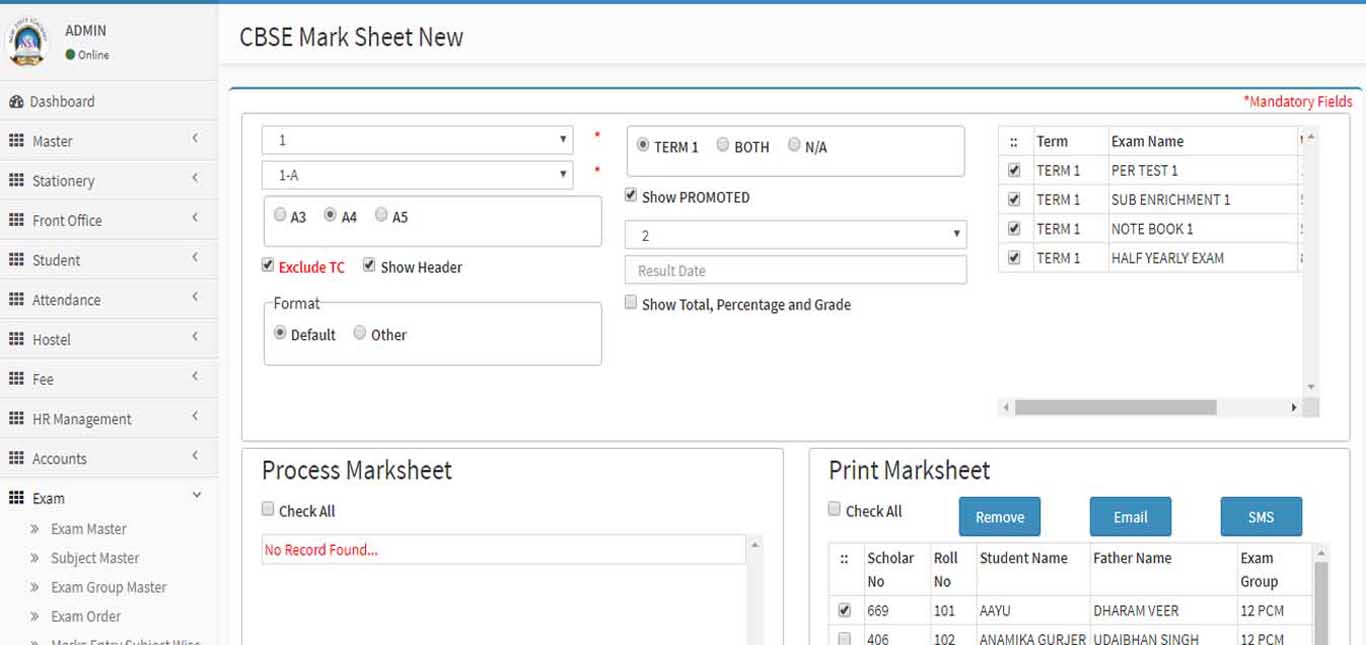Open the section dropdown showing 1-A

(418, 175)
